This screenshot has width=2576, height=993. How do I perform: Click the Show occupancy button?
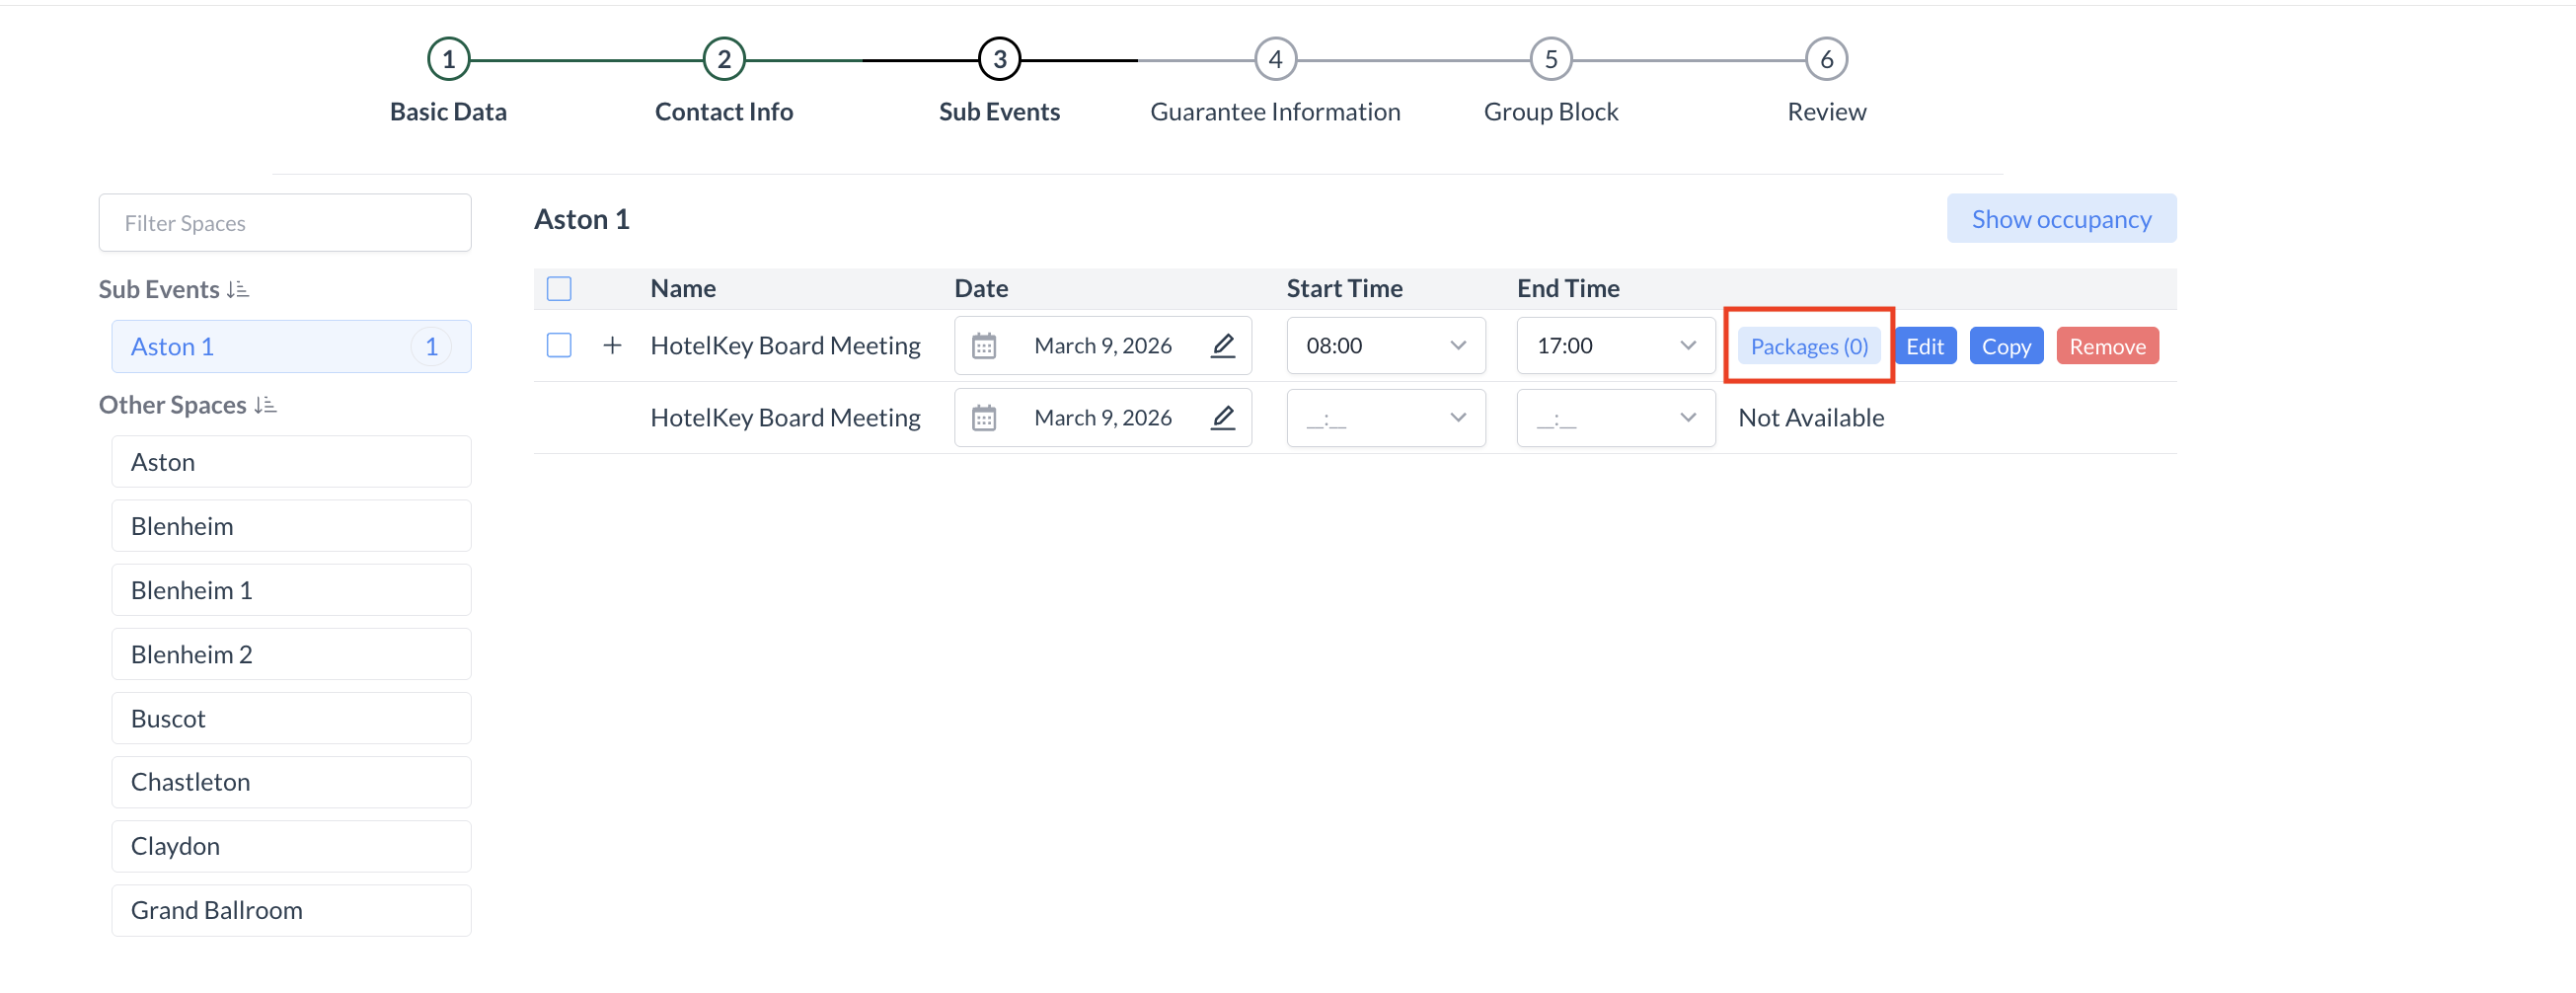click(x=2060, y=219)
